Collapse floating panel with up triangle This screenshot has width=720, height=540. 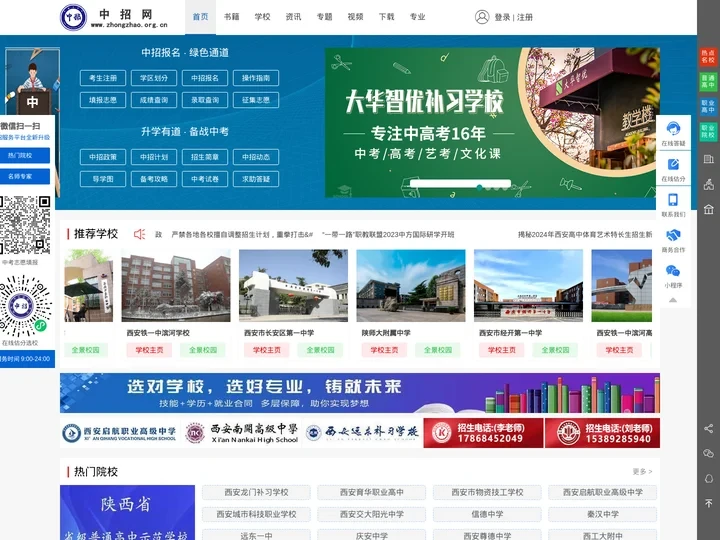tap(673, 300)
